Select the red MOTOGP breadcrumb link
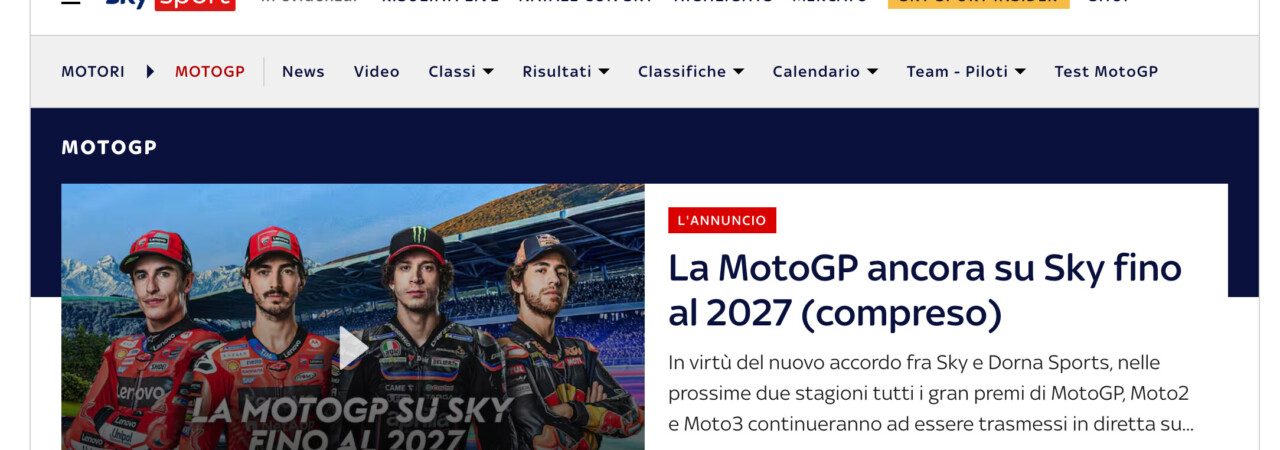1280x450 pixels. click(210, 71)
